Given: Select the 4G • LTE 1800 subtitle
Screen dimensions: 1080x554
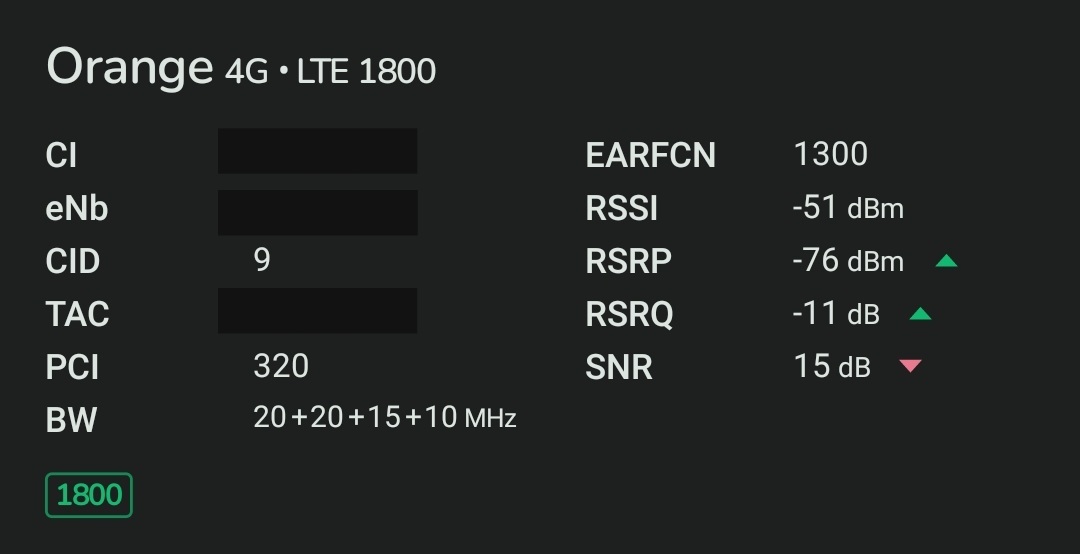Looking at the screenshot, I should click(x=330, y=71).
